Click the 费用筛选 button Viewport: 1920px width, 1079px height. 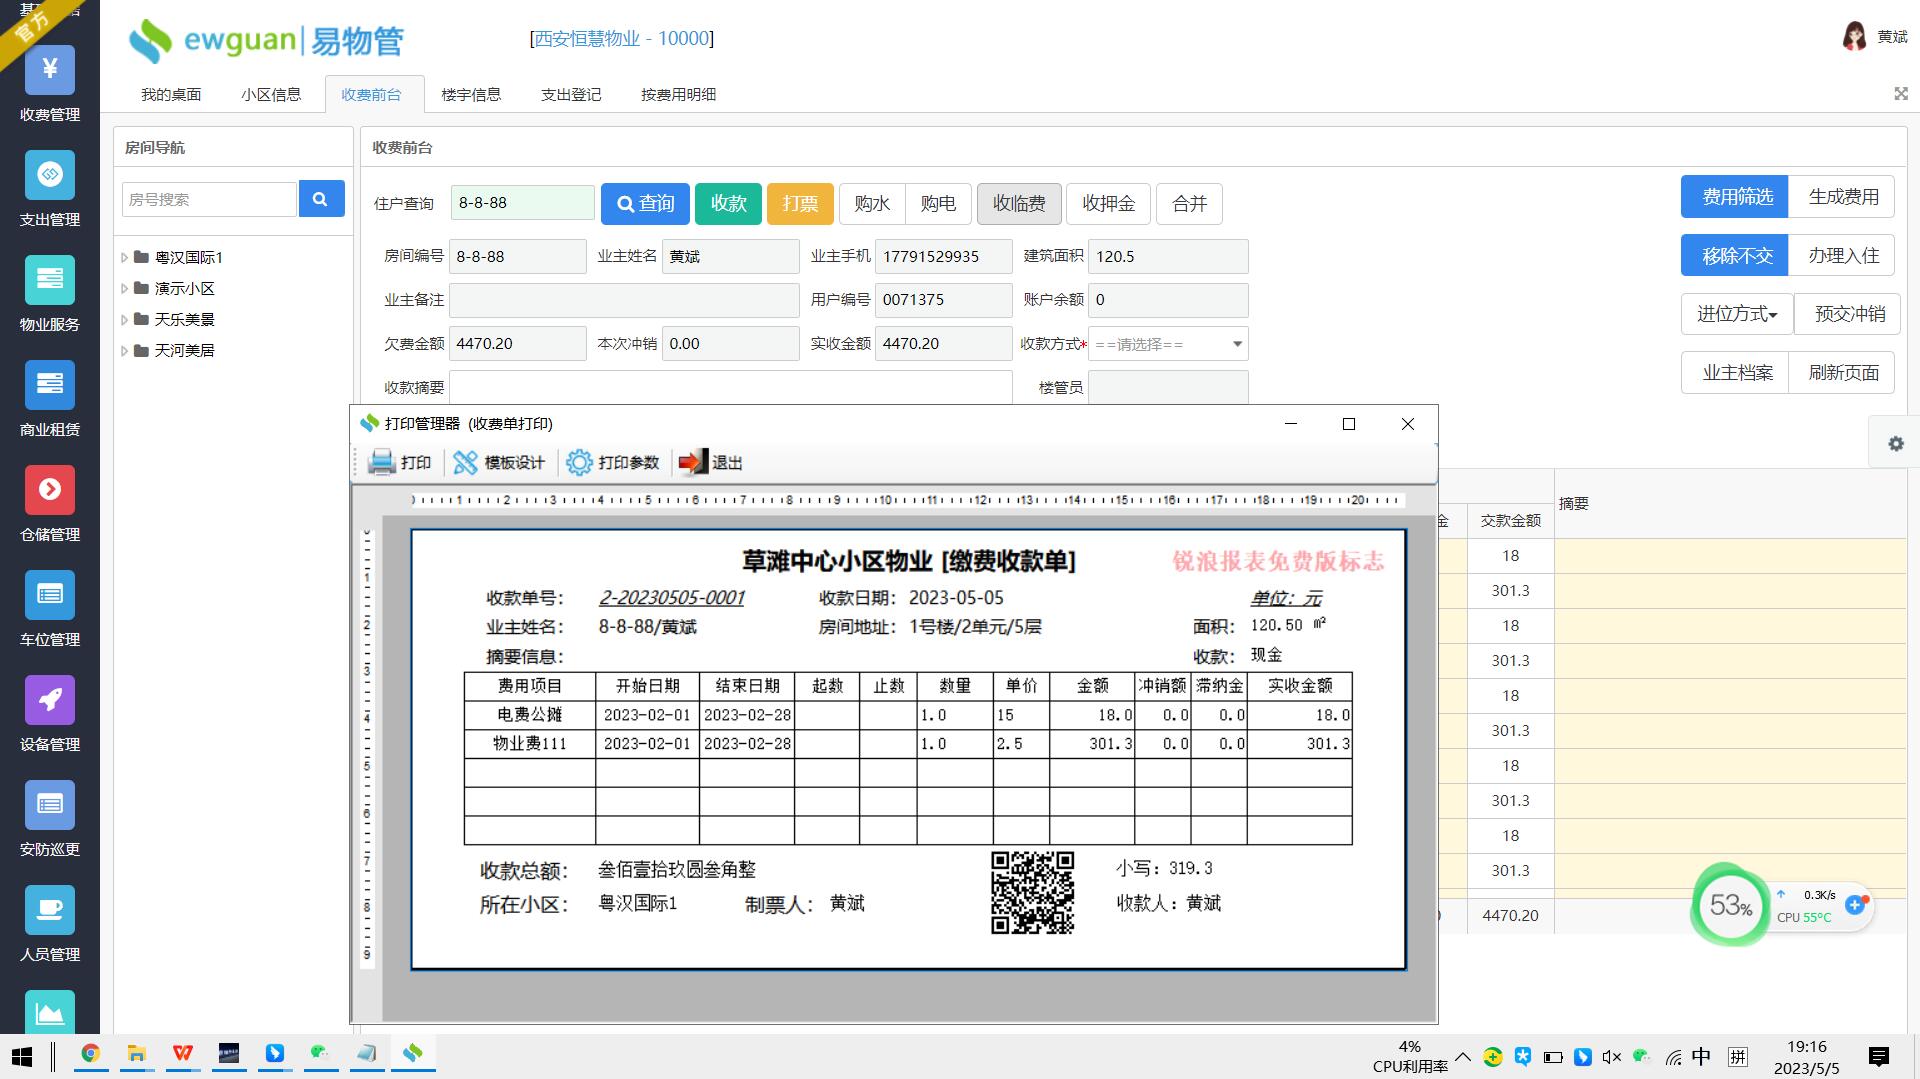[x=1737, y=197]
